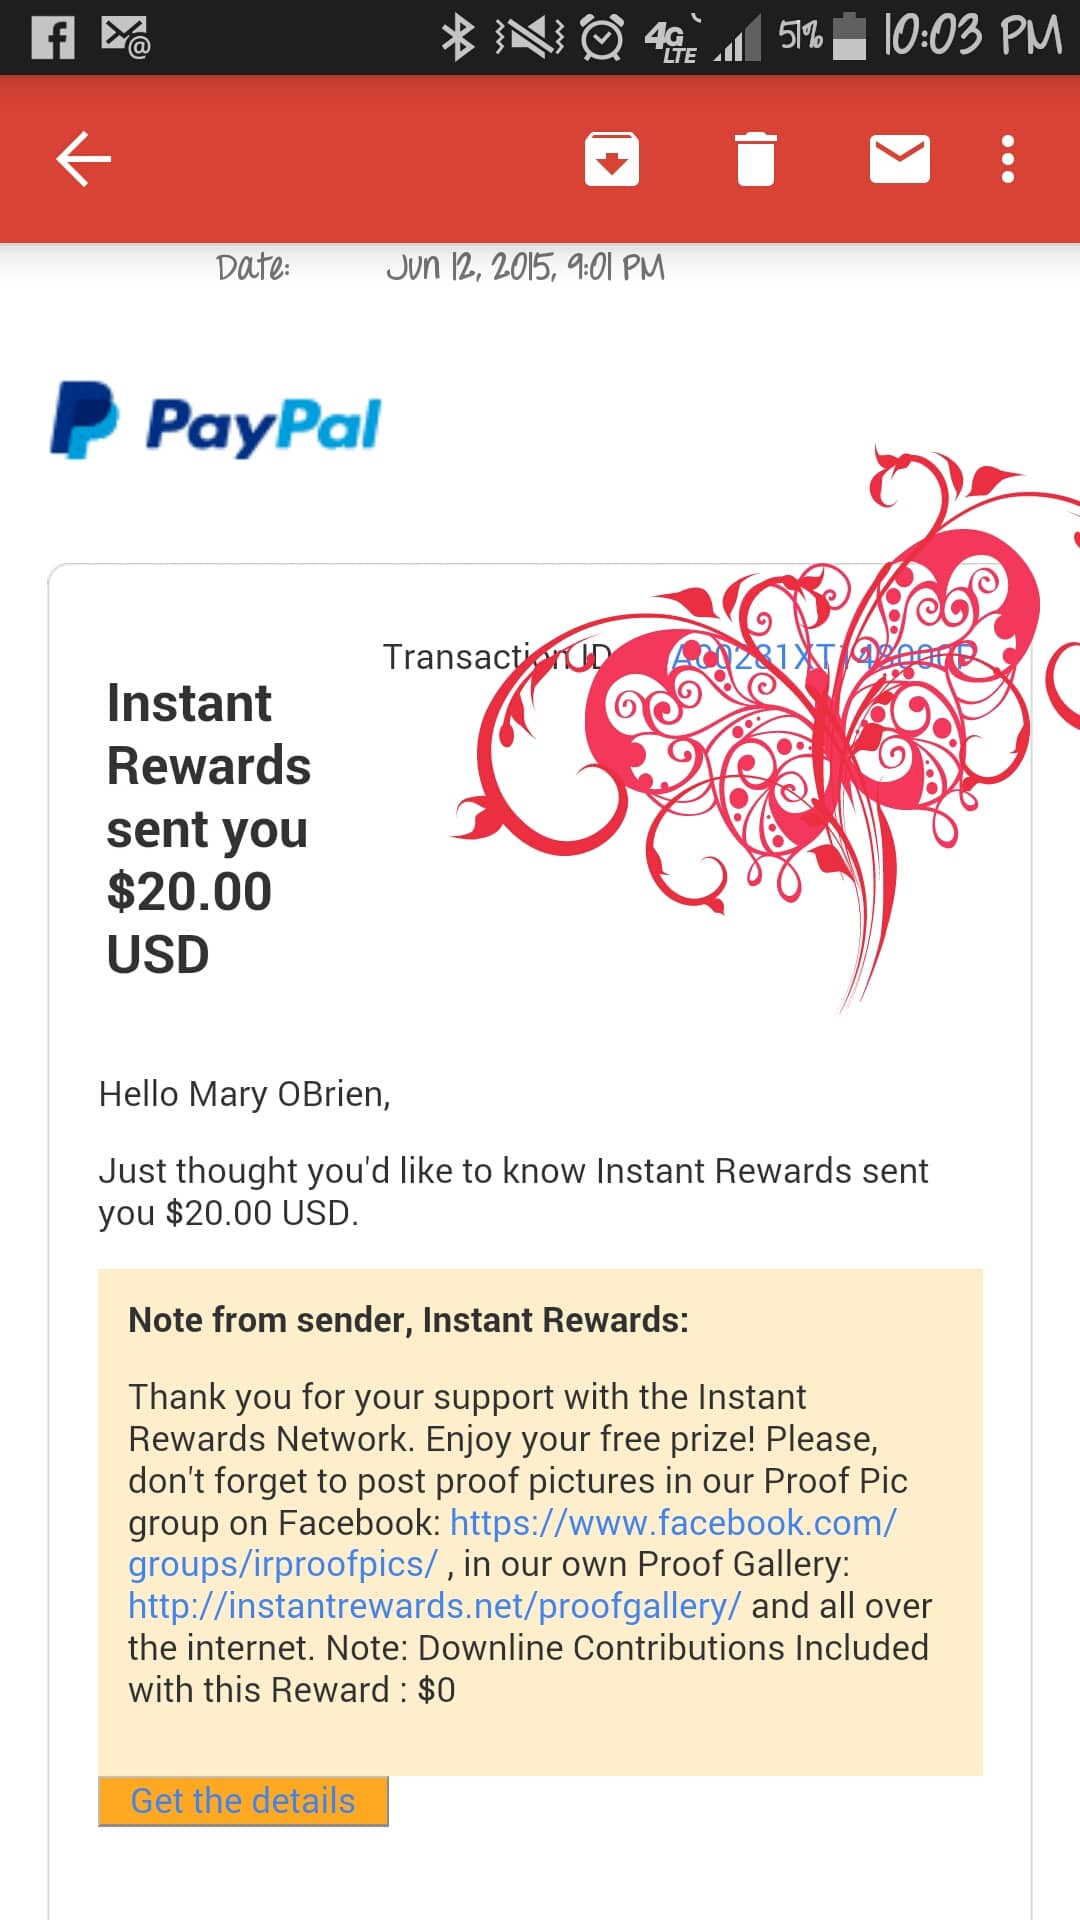Tap the Facebook notification icon in the status bar
Screen dimensions: 1080x1920
point(53,38)
